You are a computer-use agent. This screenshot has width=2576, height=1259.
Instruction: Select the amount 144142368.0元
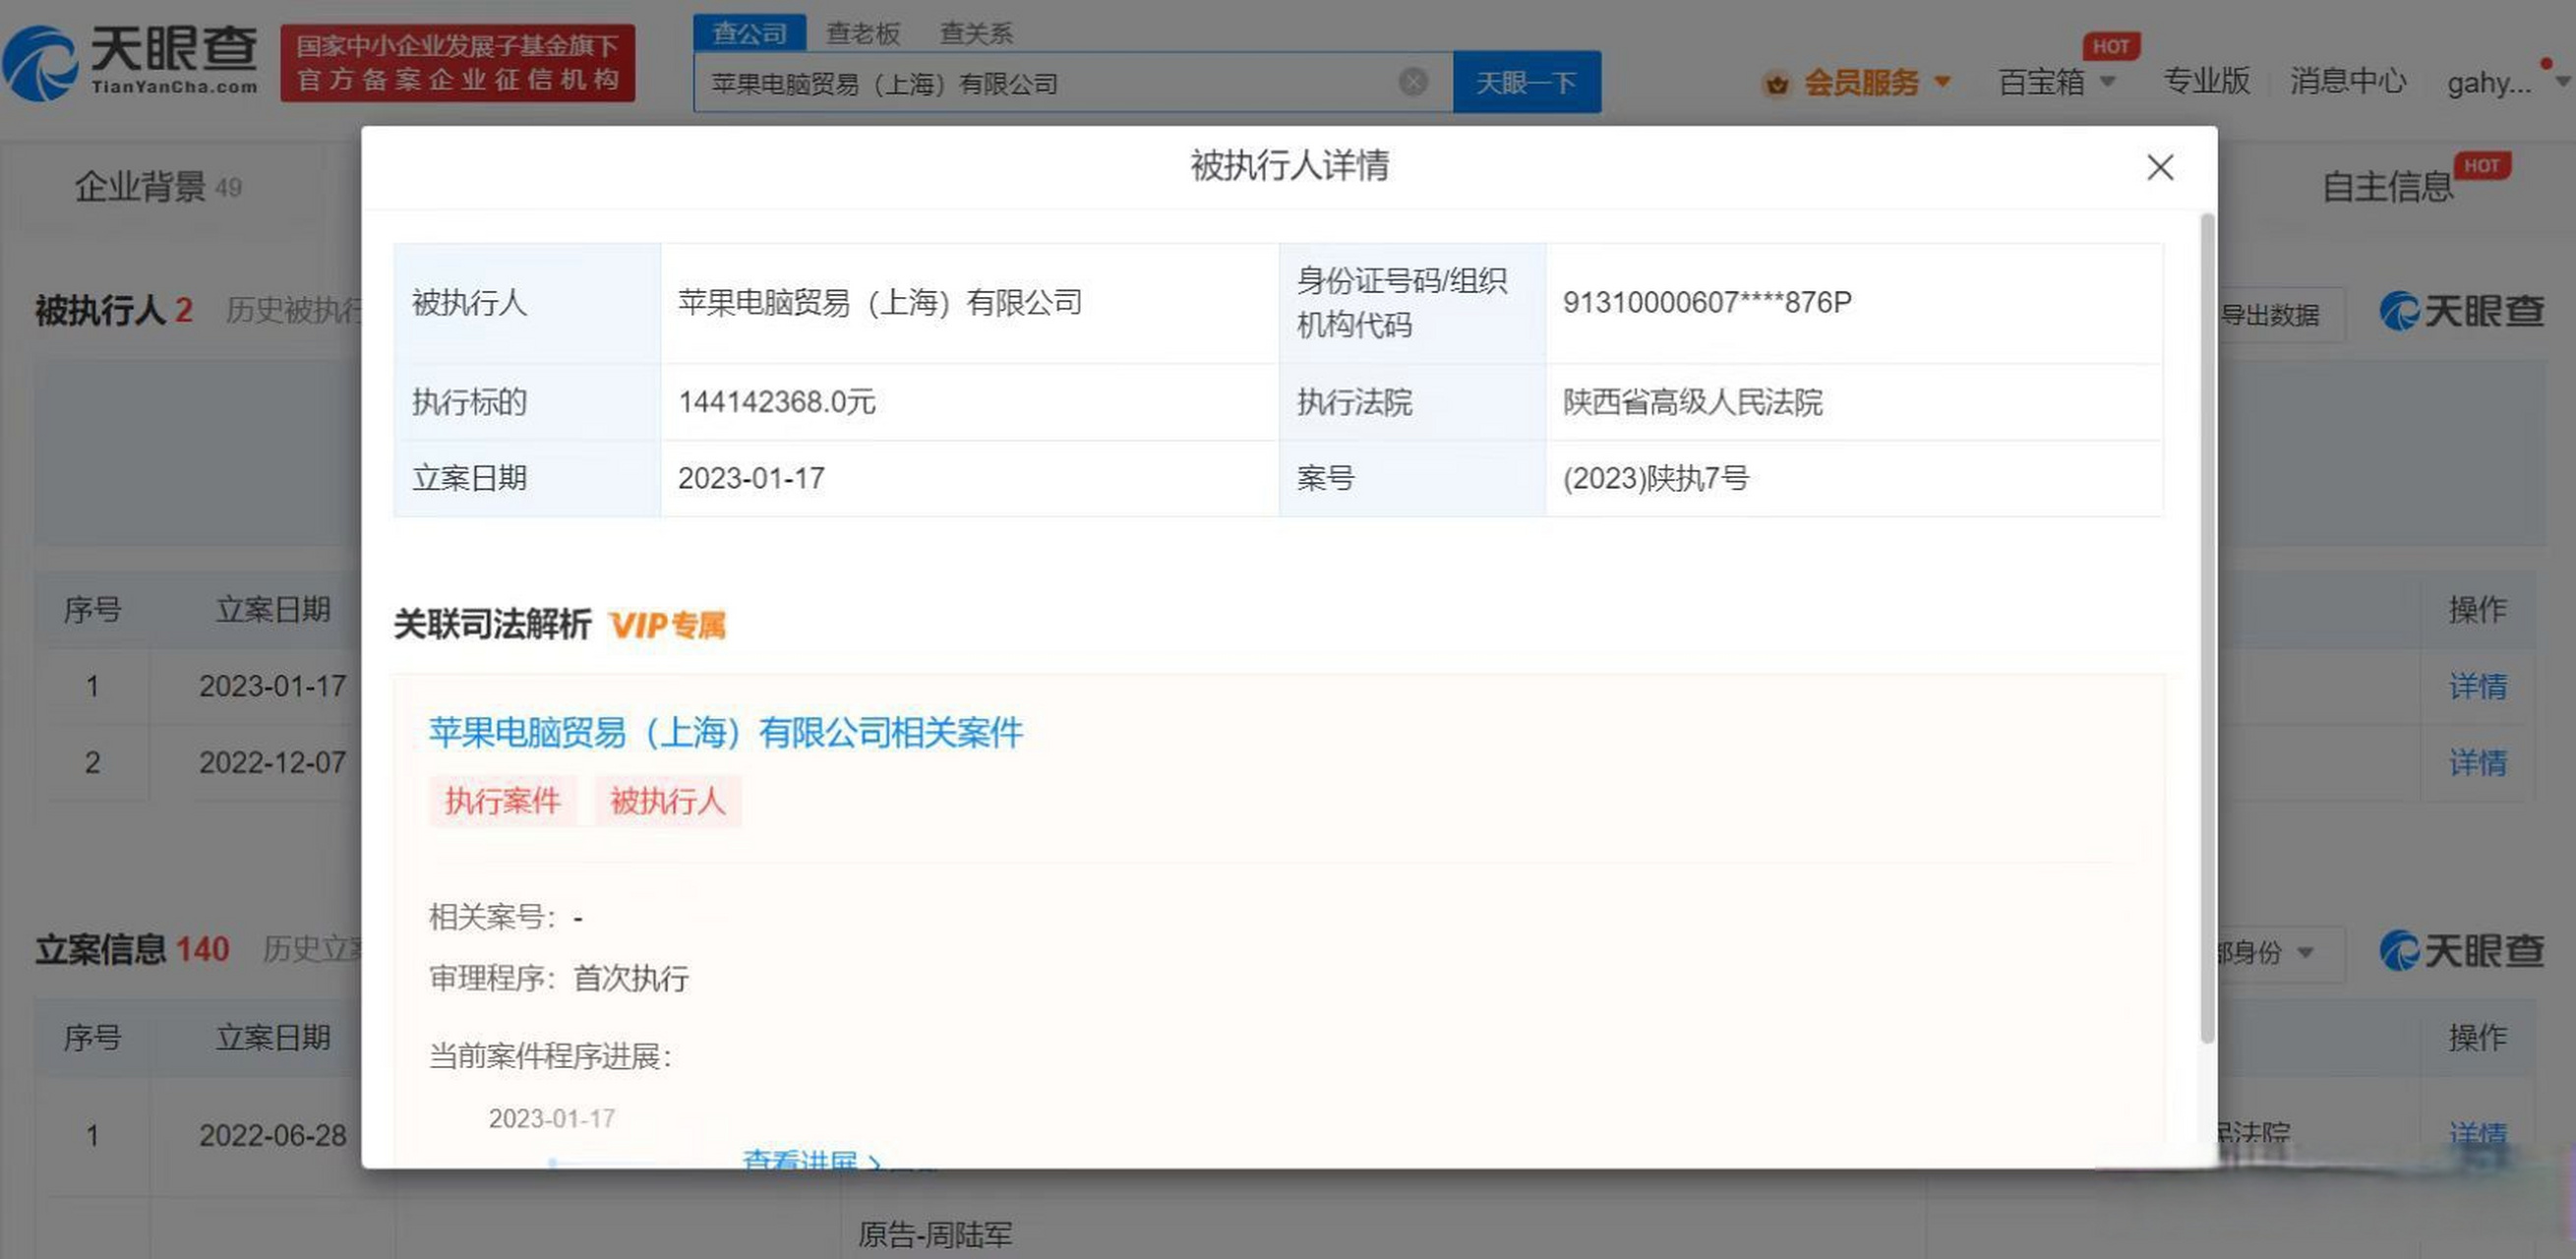point(777,402)
